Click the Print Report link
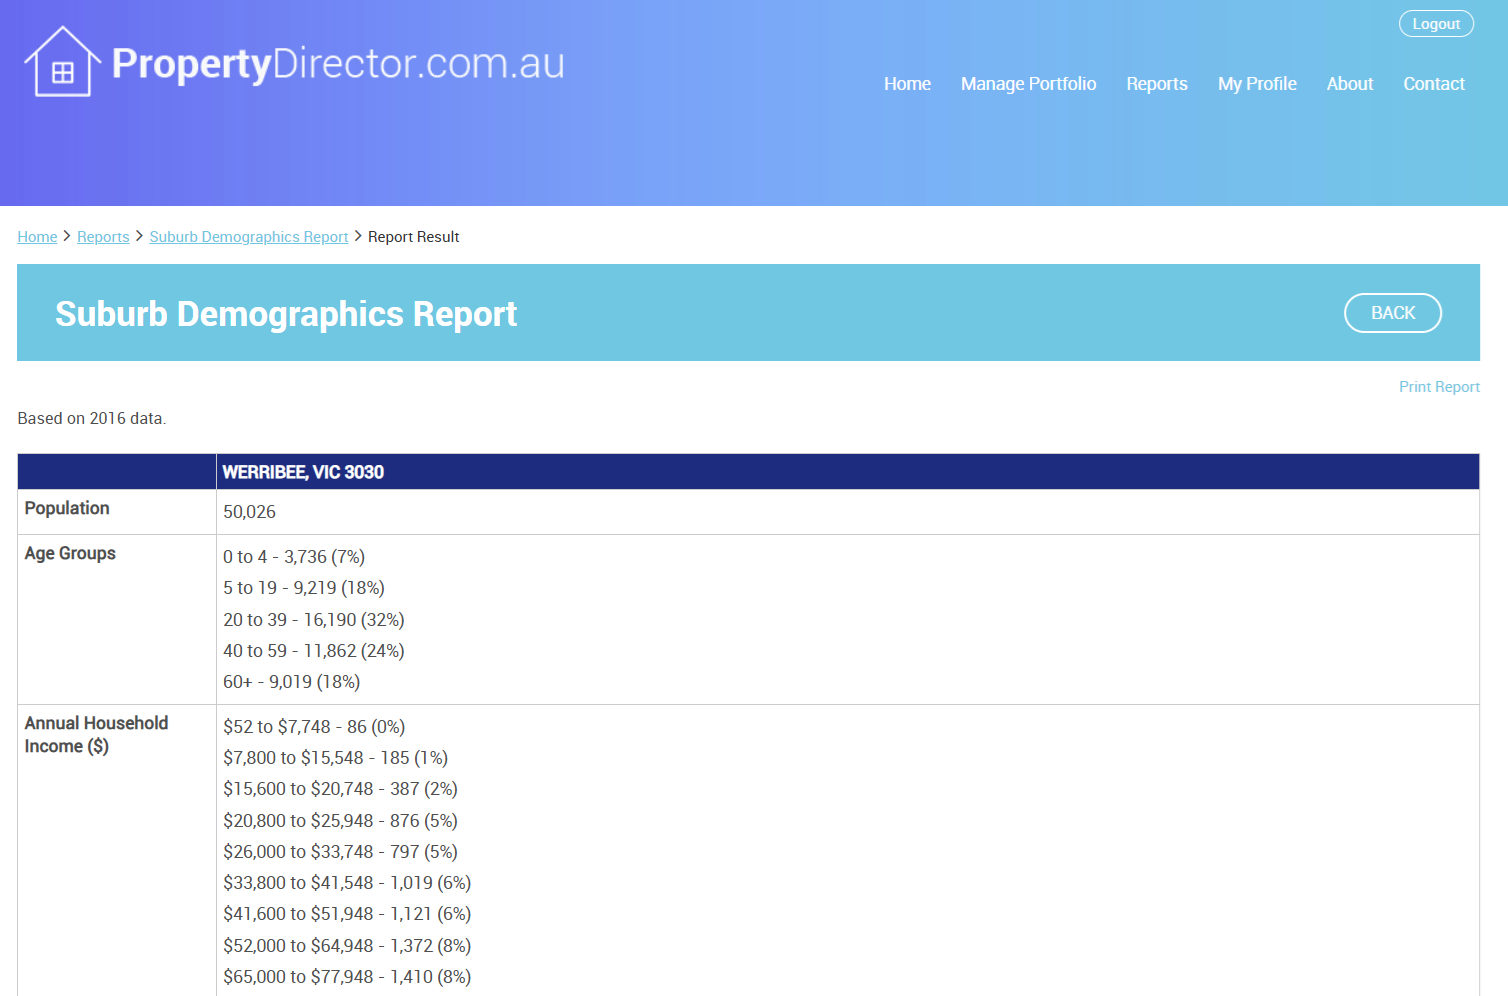Image resolution: width=1508 pixels, height=996 pixels. (1438, 387)
